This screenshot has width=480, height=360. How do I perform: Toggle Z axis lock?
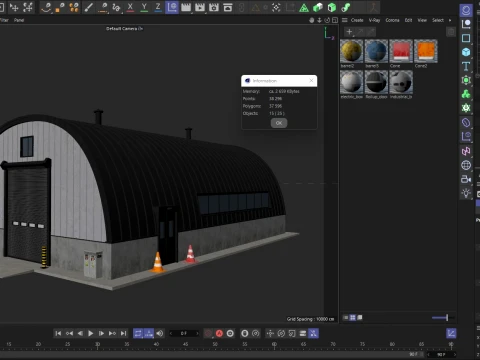pyautogui.click(x=158, y=7)
